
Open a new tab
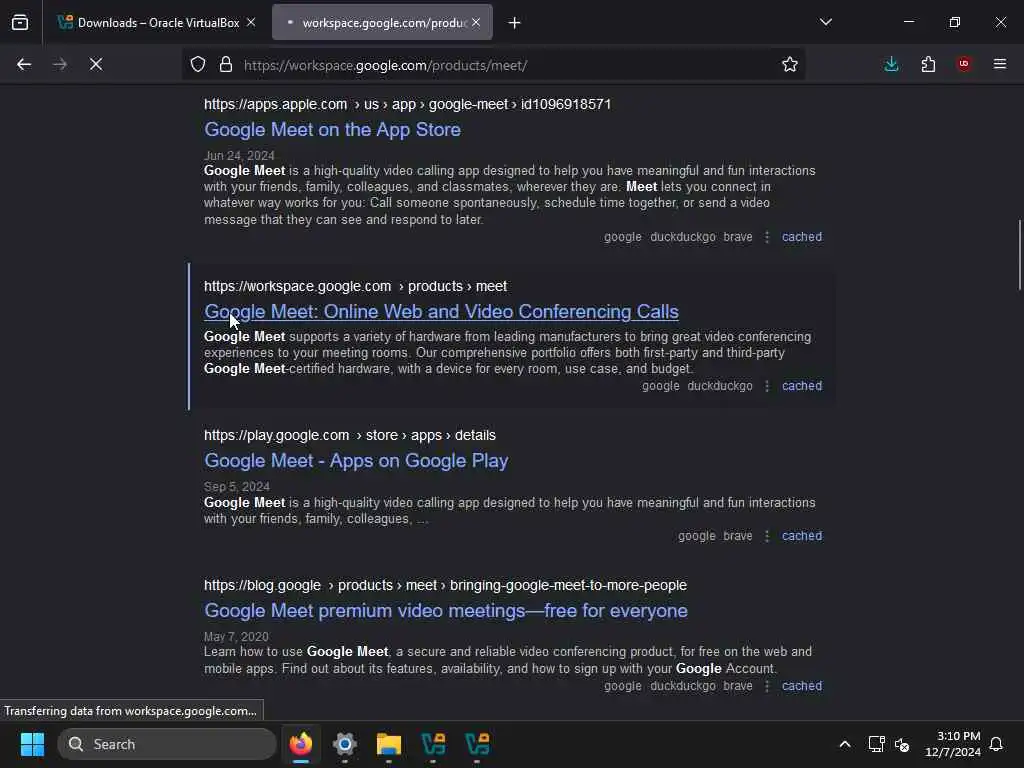click(x=515, y=23)
